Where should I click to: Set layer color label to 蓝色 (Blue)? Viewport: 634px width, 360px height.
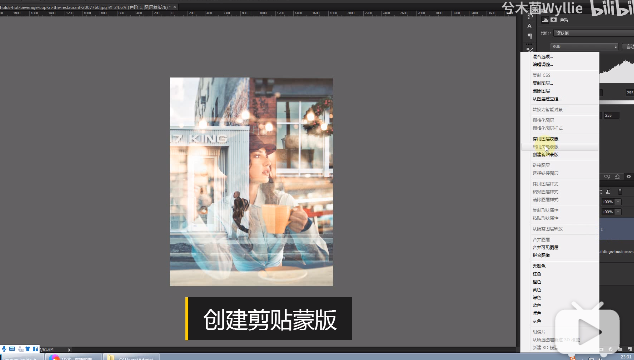coord(537,305)
